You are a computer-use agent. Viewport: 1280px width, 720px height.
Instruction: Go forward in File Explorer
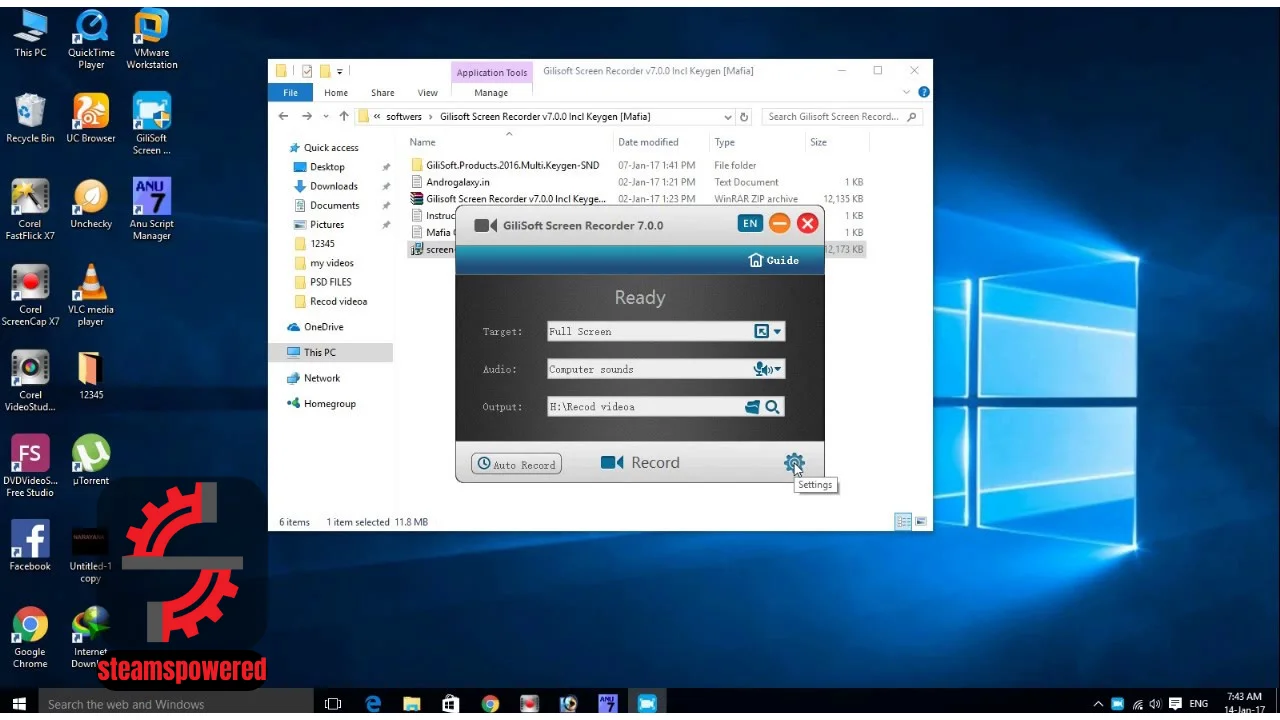(x=307, y=117)
